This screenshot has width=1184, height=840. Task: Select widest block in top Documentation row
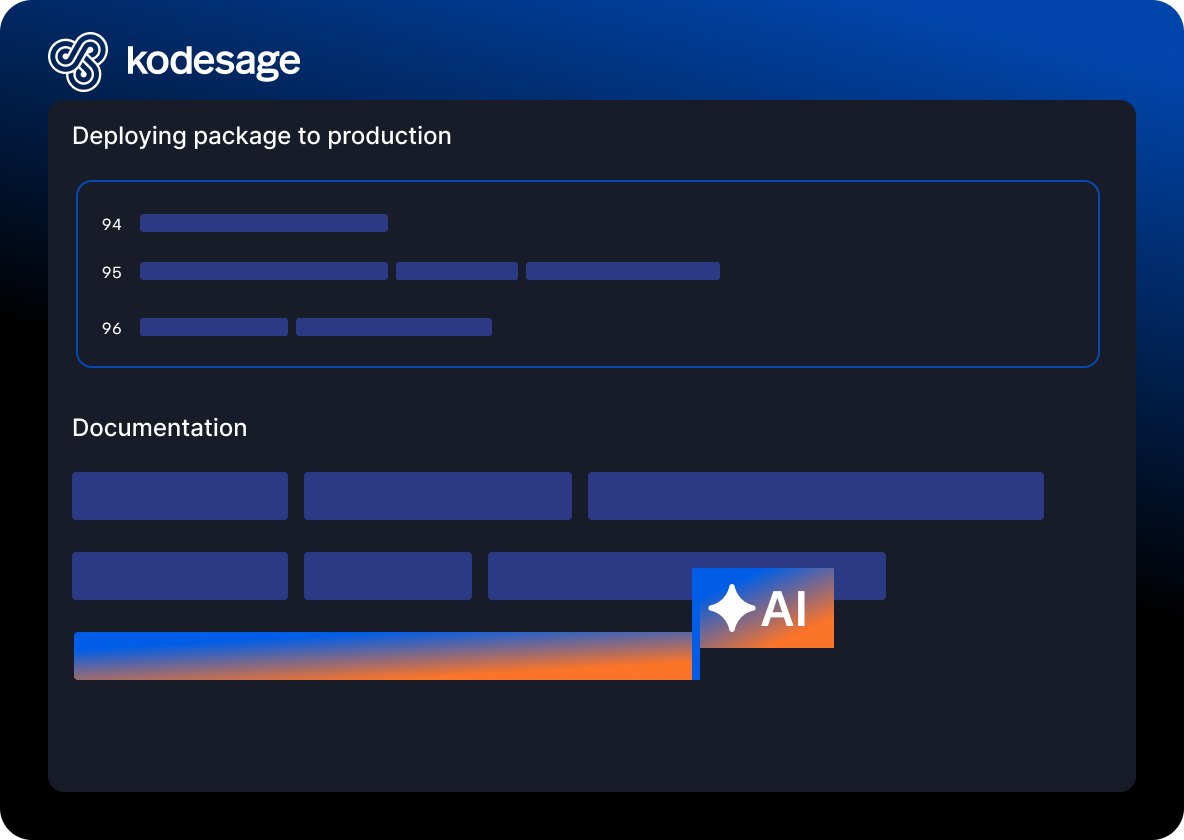pyautogui.click(x=816, y=496)
